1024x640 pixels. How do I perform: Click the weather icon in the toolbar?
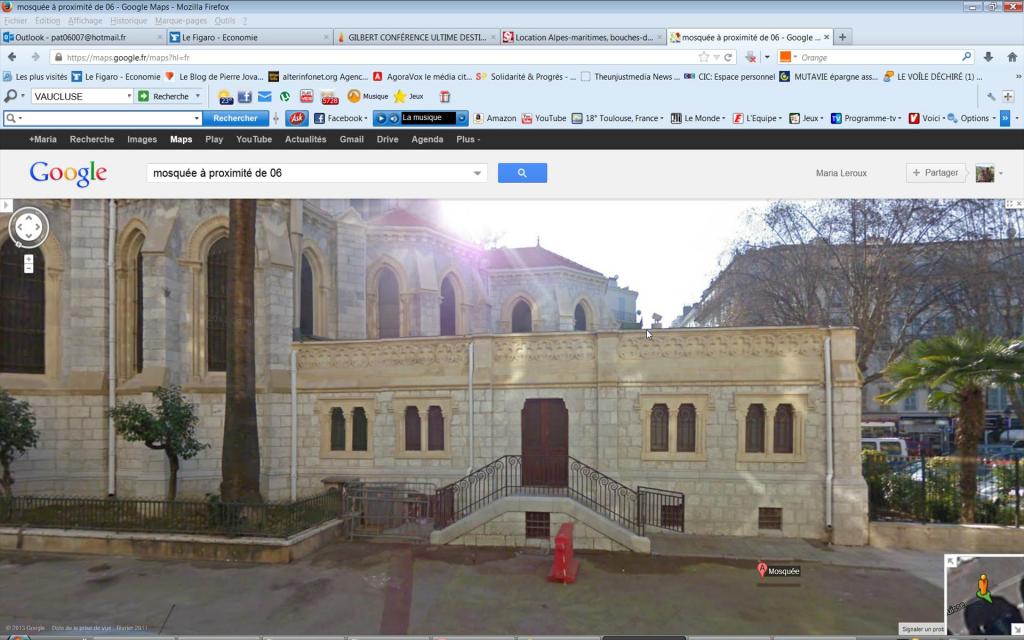pyautogui.click(x=225, y=97)
